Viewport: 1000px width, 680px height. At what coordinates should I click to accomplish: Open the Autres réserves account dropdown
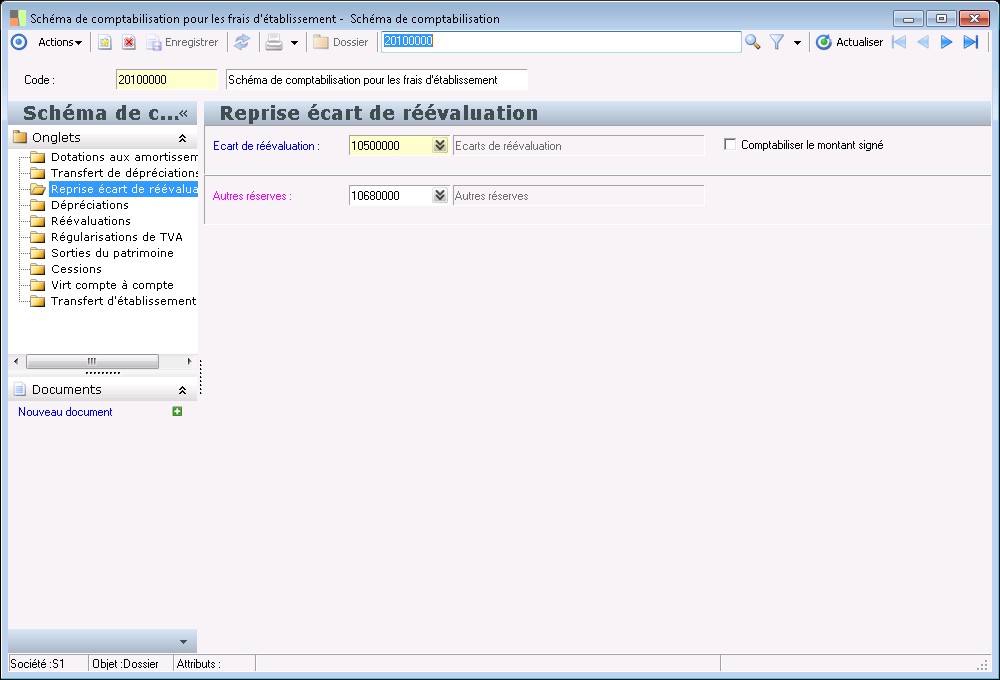pos(439,196)
